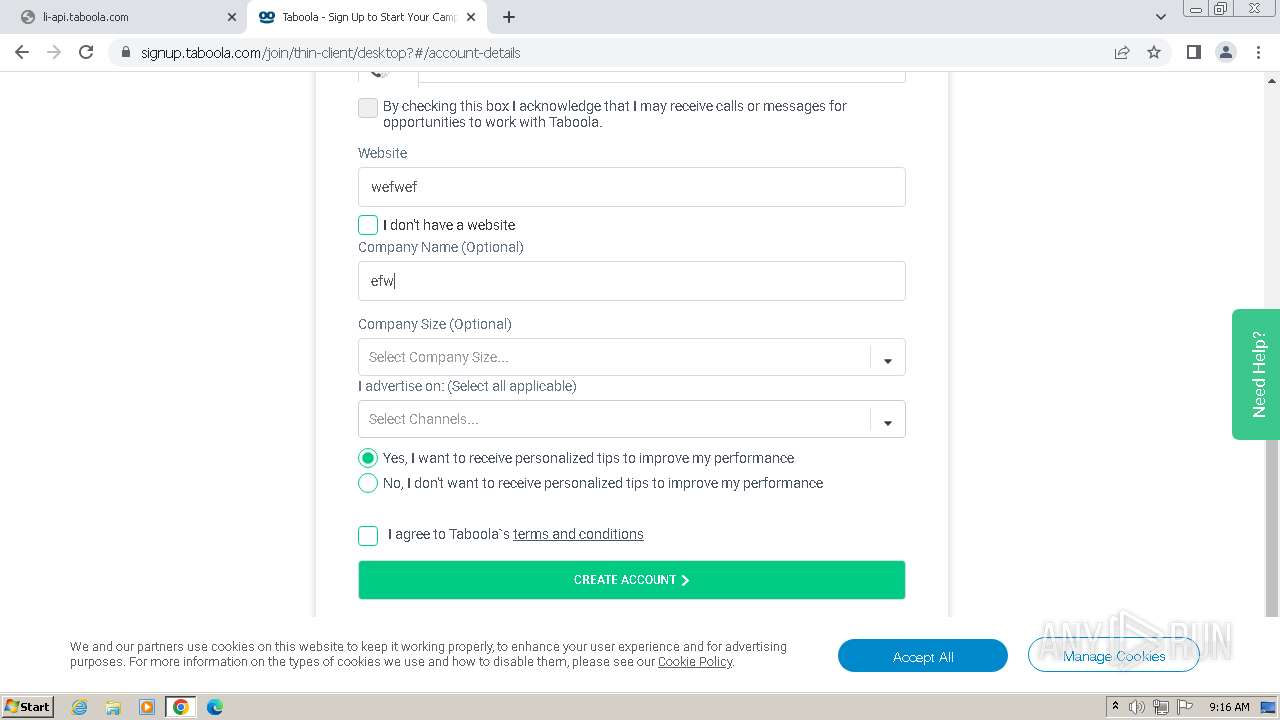Share this page via address bar icon

pos(1122,52)
